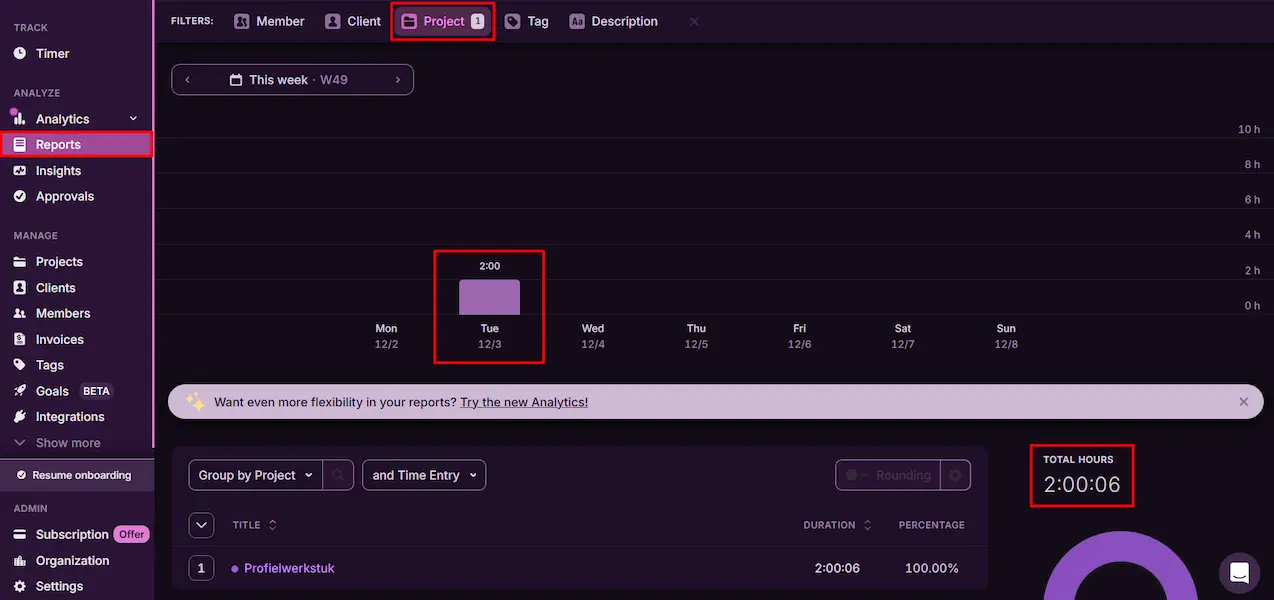Expand row 1 Profielwerkstuk entries
This screenshot has width=1274, height=600.
[201, 568]
